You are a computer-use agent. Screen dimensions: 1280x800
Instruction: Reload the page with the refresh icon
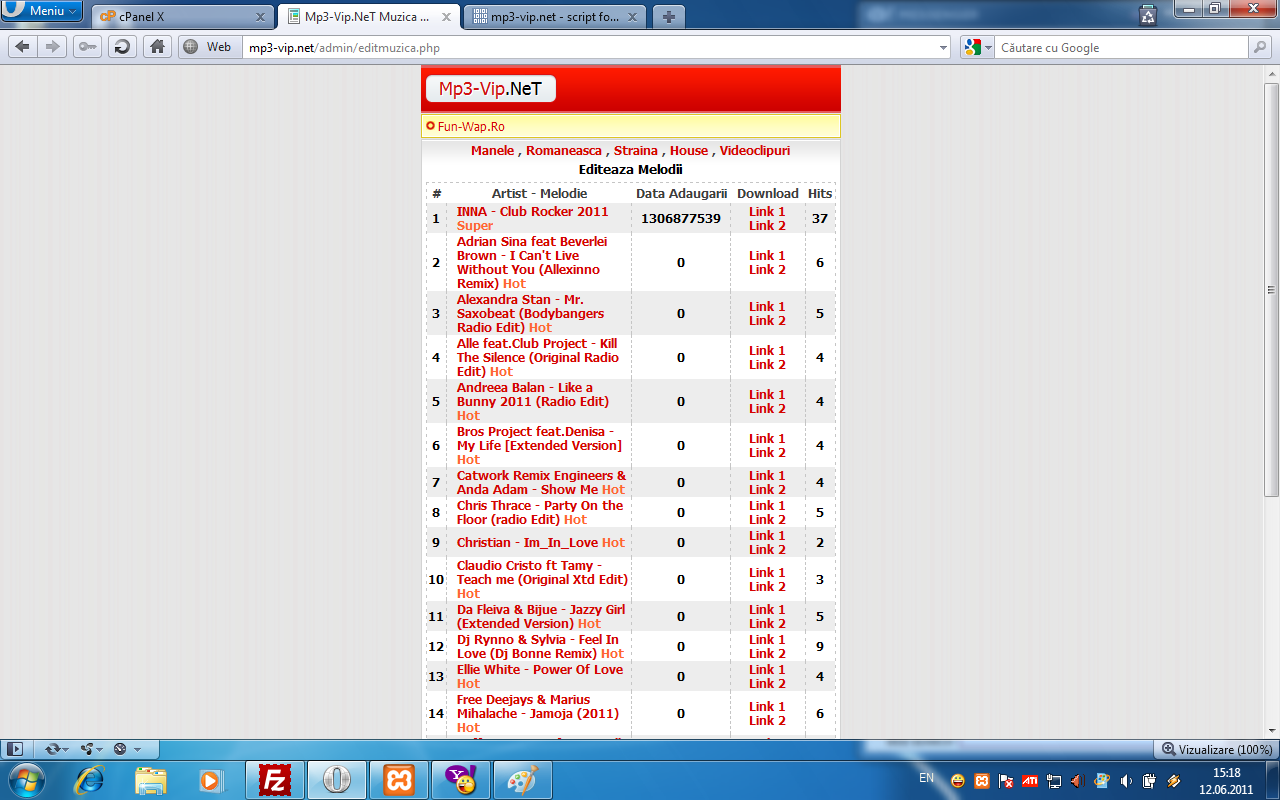[122, 47]
